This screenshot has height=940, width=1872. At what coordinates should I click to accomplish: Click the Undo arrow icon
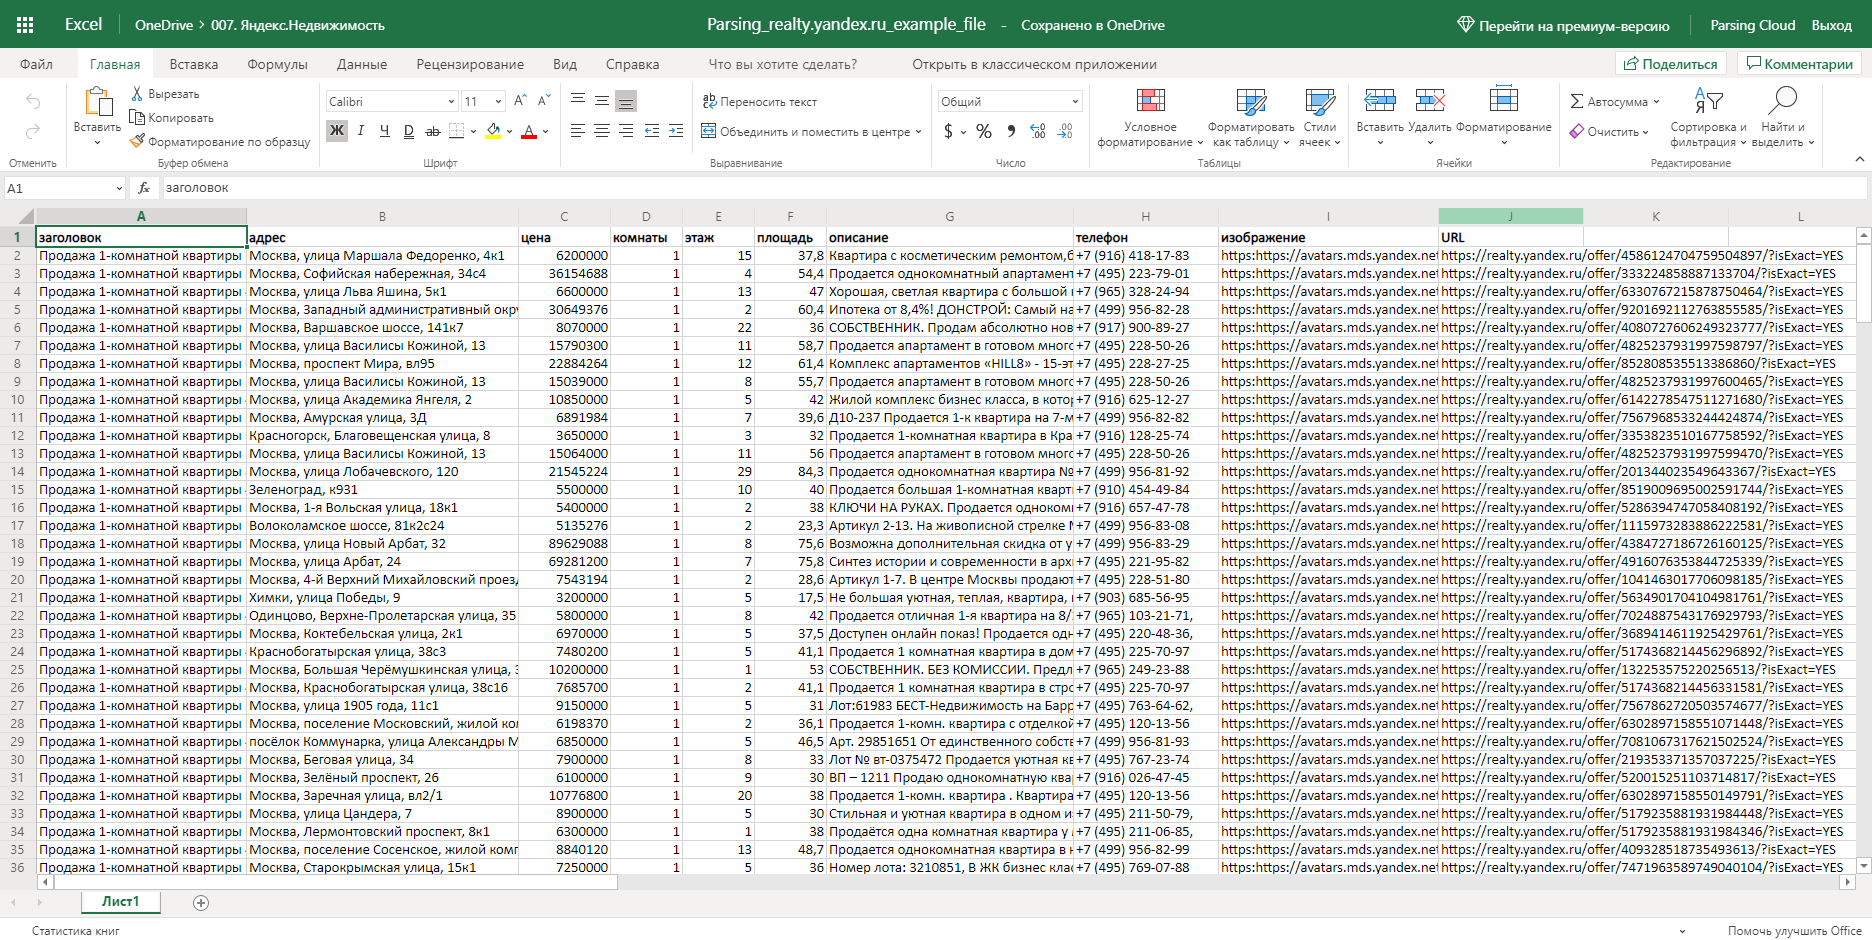click(33, 101)
